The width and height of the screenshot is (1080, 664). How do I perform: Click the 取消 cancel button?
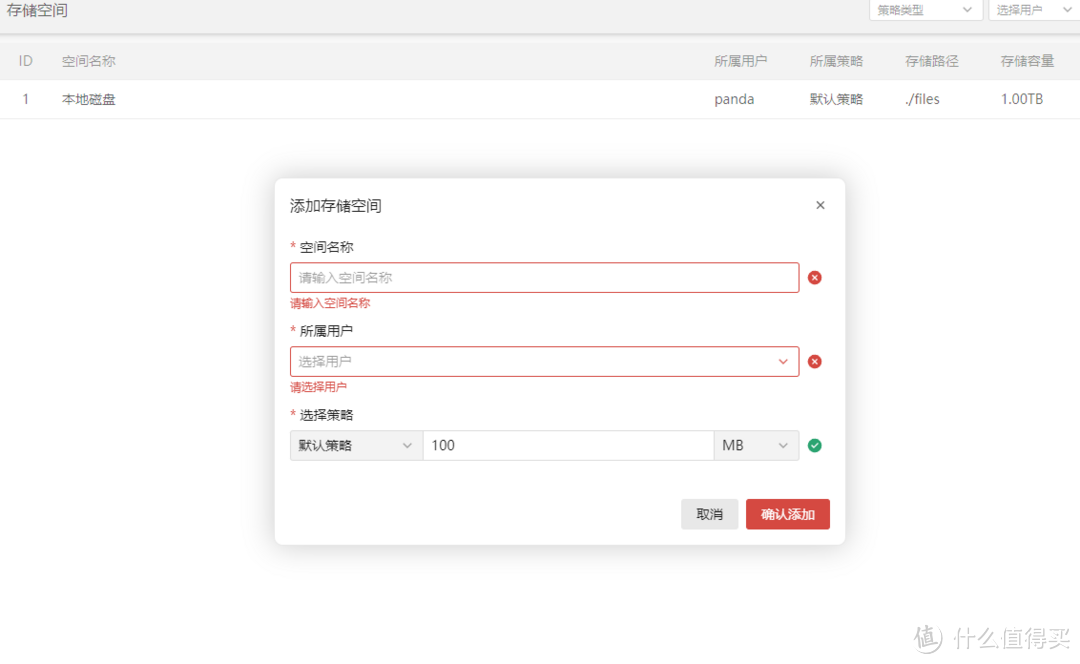tap(710, 513)
